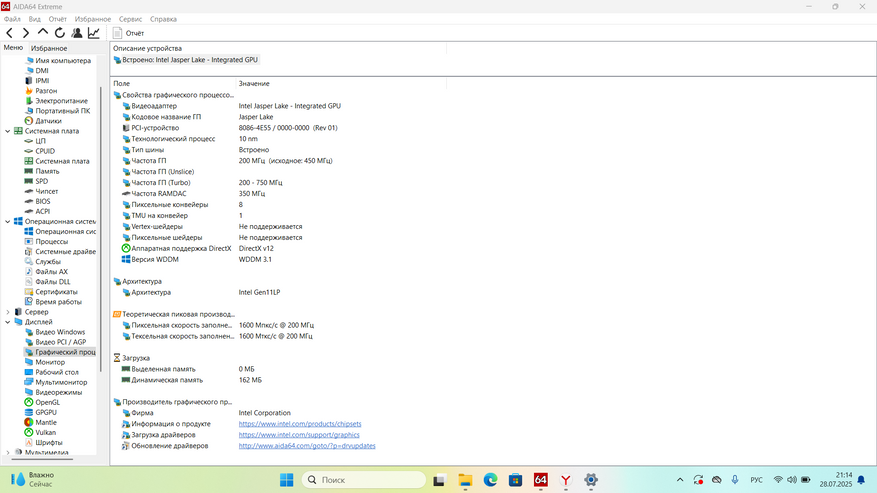Open the Шрифты fonts item
The image size is (877, 493).
coord(44,443)
